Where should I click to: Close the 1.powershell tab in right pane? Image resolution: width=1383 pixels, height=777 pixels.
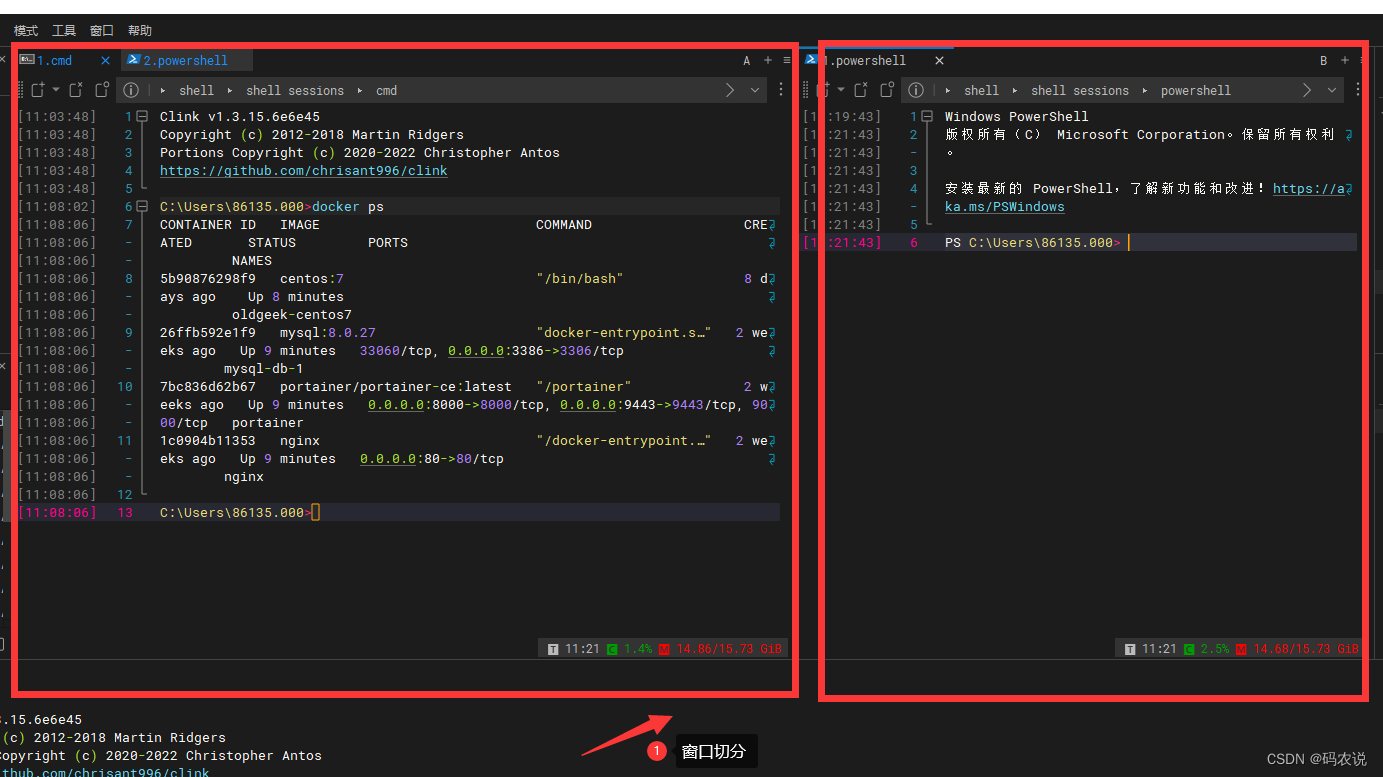pyautogui.click(x=939, y=61)
